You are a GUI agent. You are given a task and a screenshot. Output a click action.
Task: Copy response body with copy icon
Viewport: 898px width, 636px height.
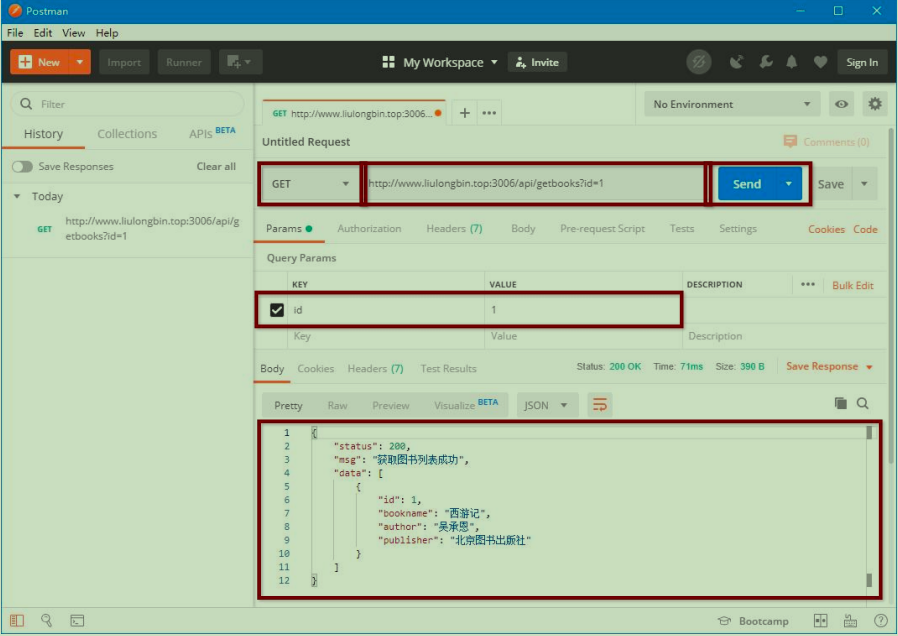(840, 404)
